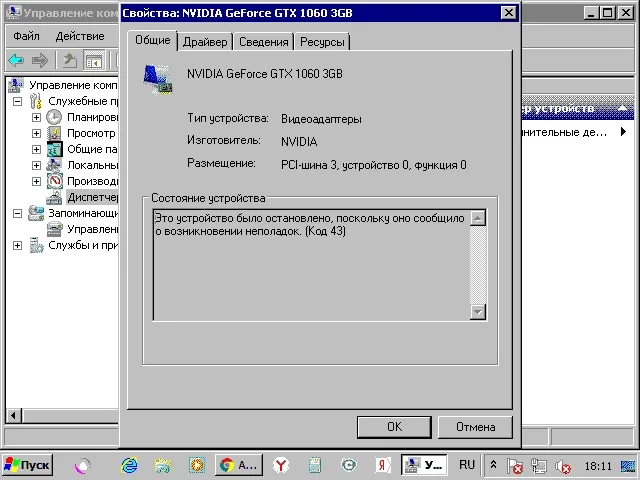Click inside the device status text box
Screen dimensions: 640x480
pyautogui.click(x=311, y=265)
